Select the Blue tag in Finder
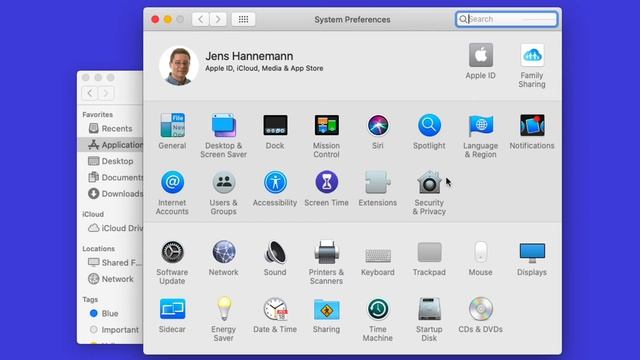Viewport: 640px width, 360px height. pyautogui.click(x=111, y=313)
